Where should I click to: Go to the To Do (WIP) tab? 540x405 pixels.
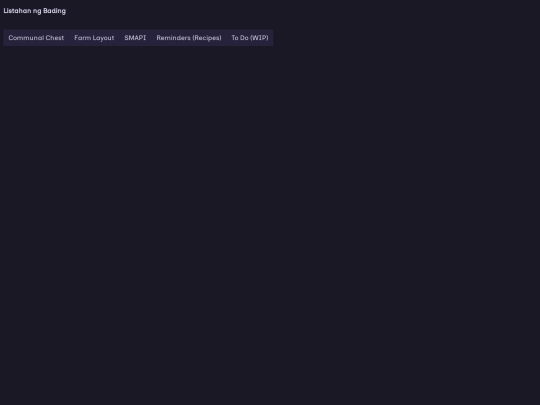click(250, 38)
